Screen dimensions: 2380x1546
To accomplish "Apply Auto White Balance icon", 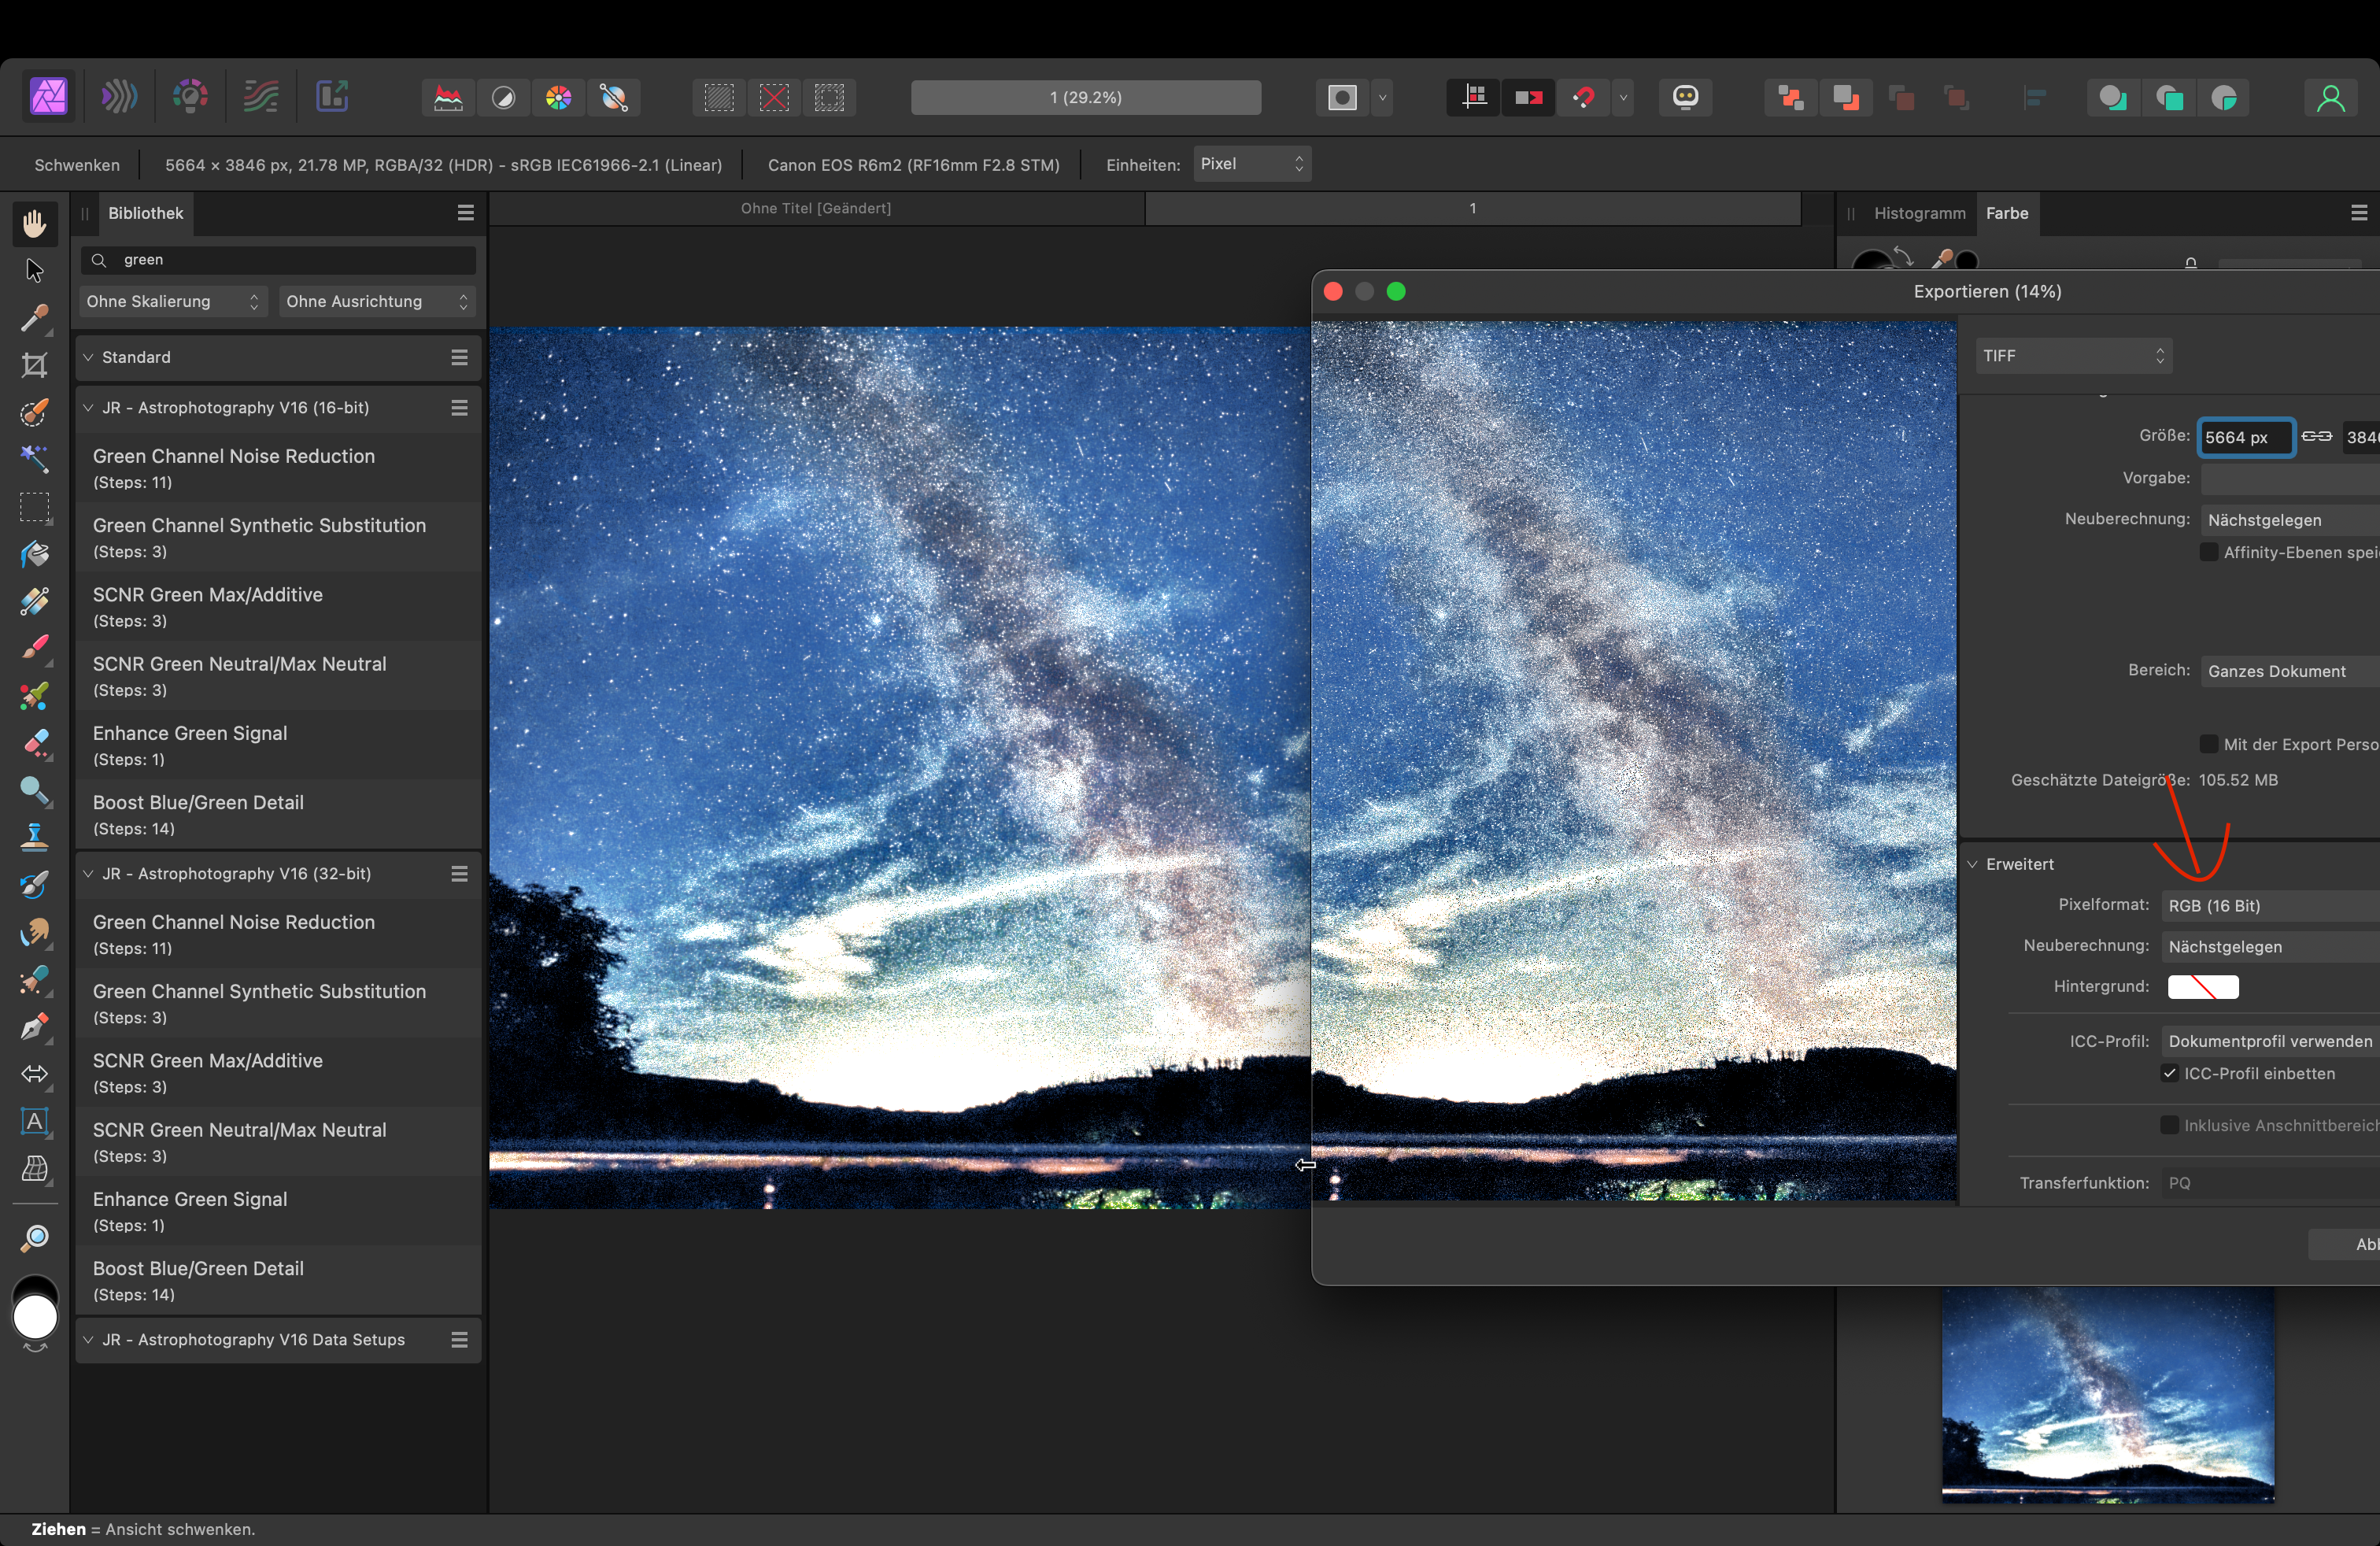I will 613,98.
